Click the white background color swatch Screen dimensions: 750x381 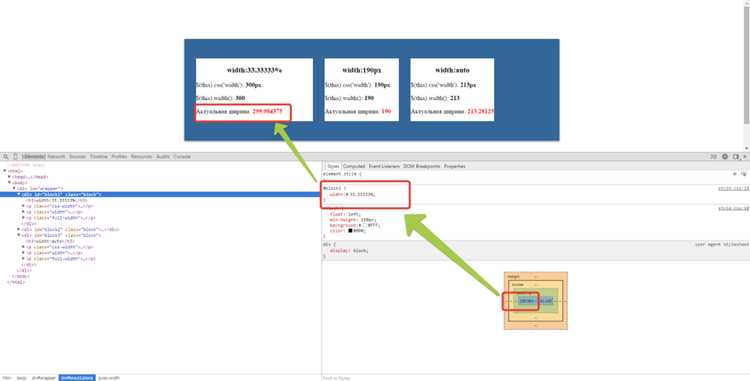(363, 225)
